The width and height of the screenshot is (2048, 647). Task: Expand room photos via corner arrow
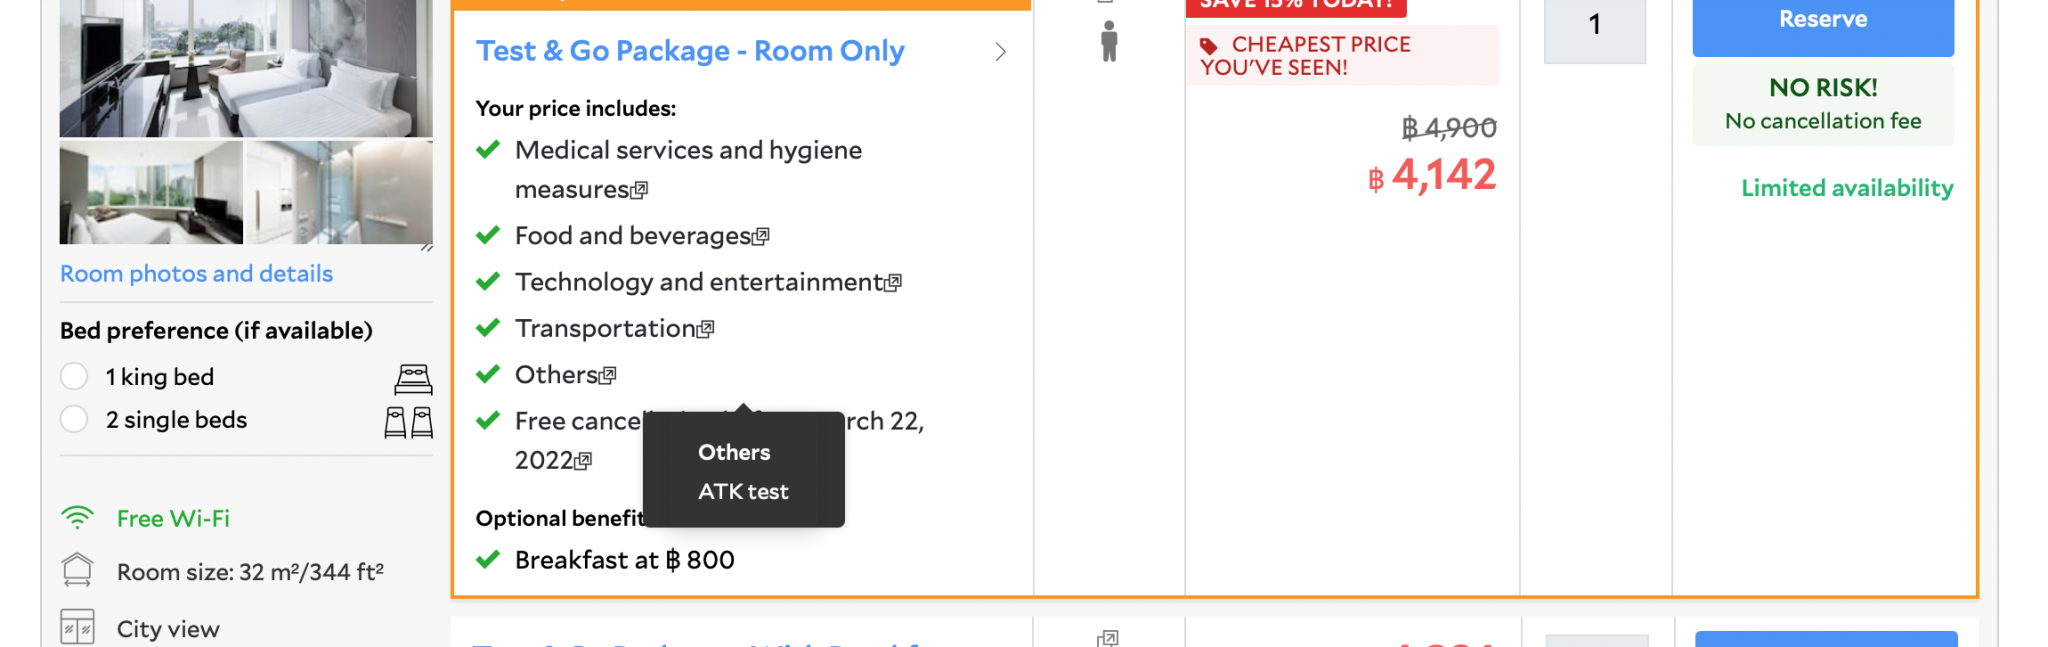pyautogui.click(x=427, y=247)
